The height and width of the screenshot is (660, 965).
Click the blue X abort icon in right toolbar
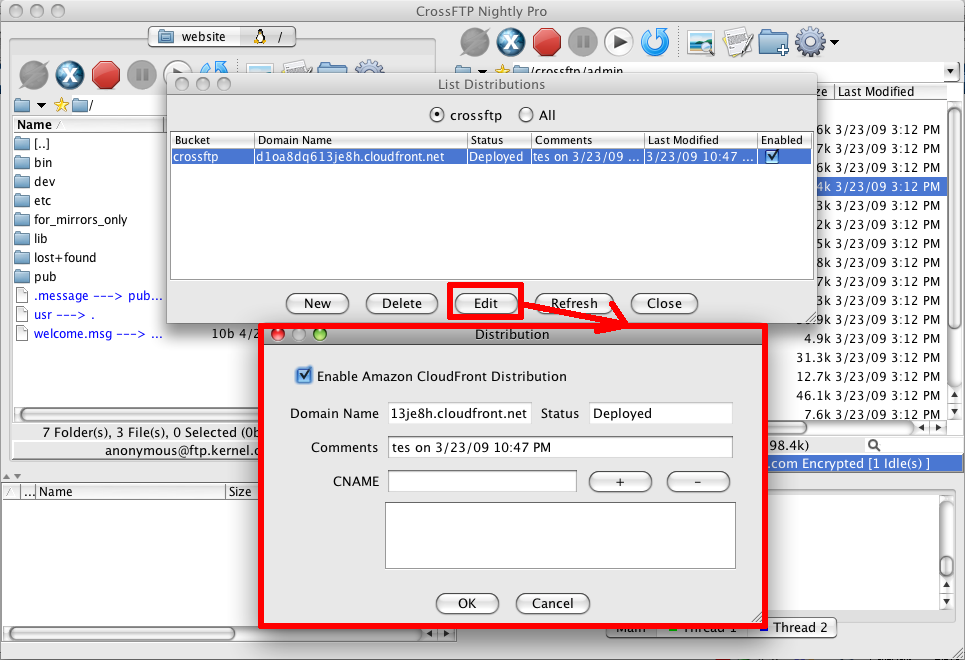pos(511,42)
